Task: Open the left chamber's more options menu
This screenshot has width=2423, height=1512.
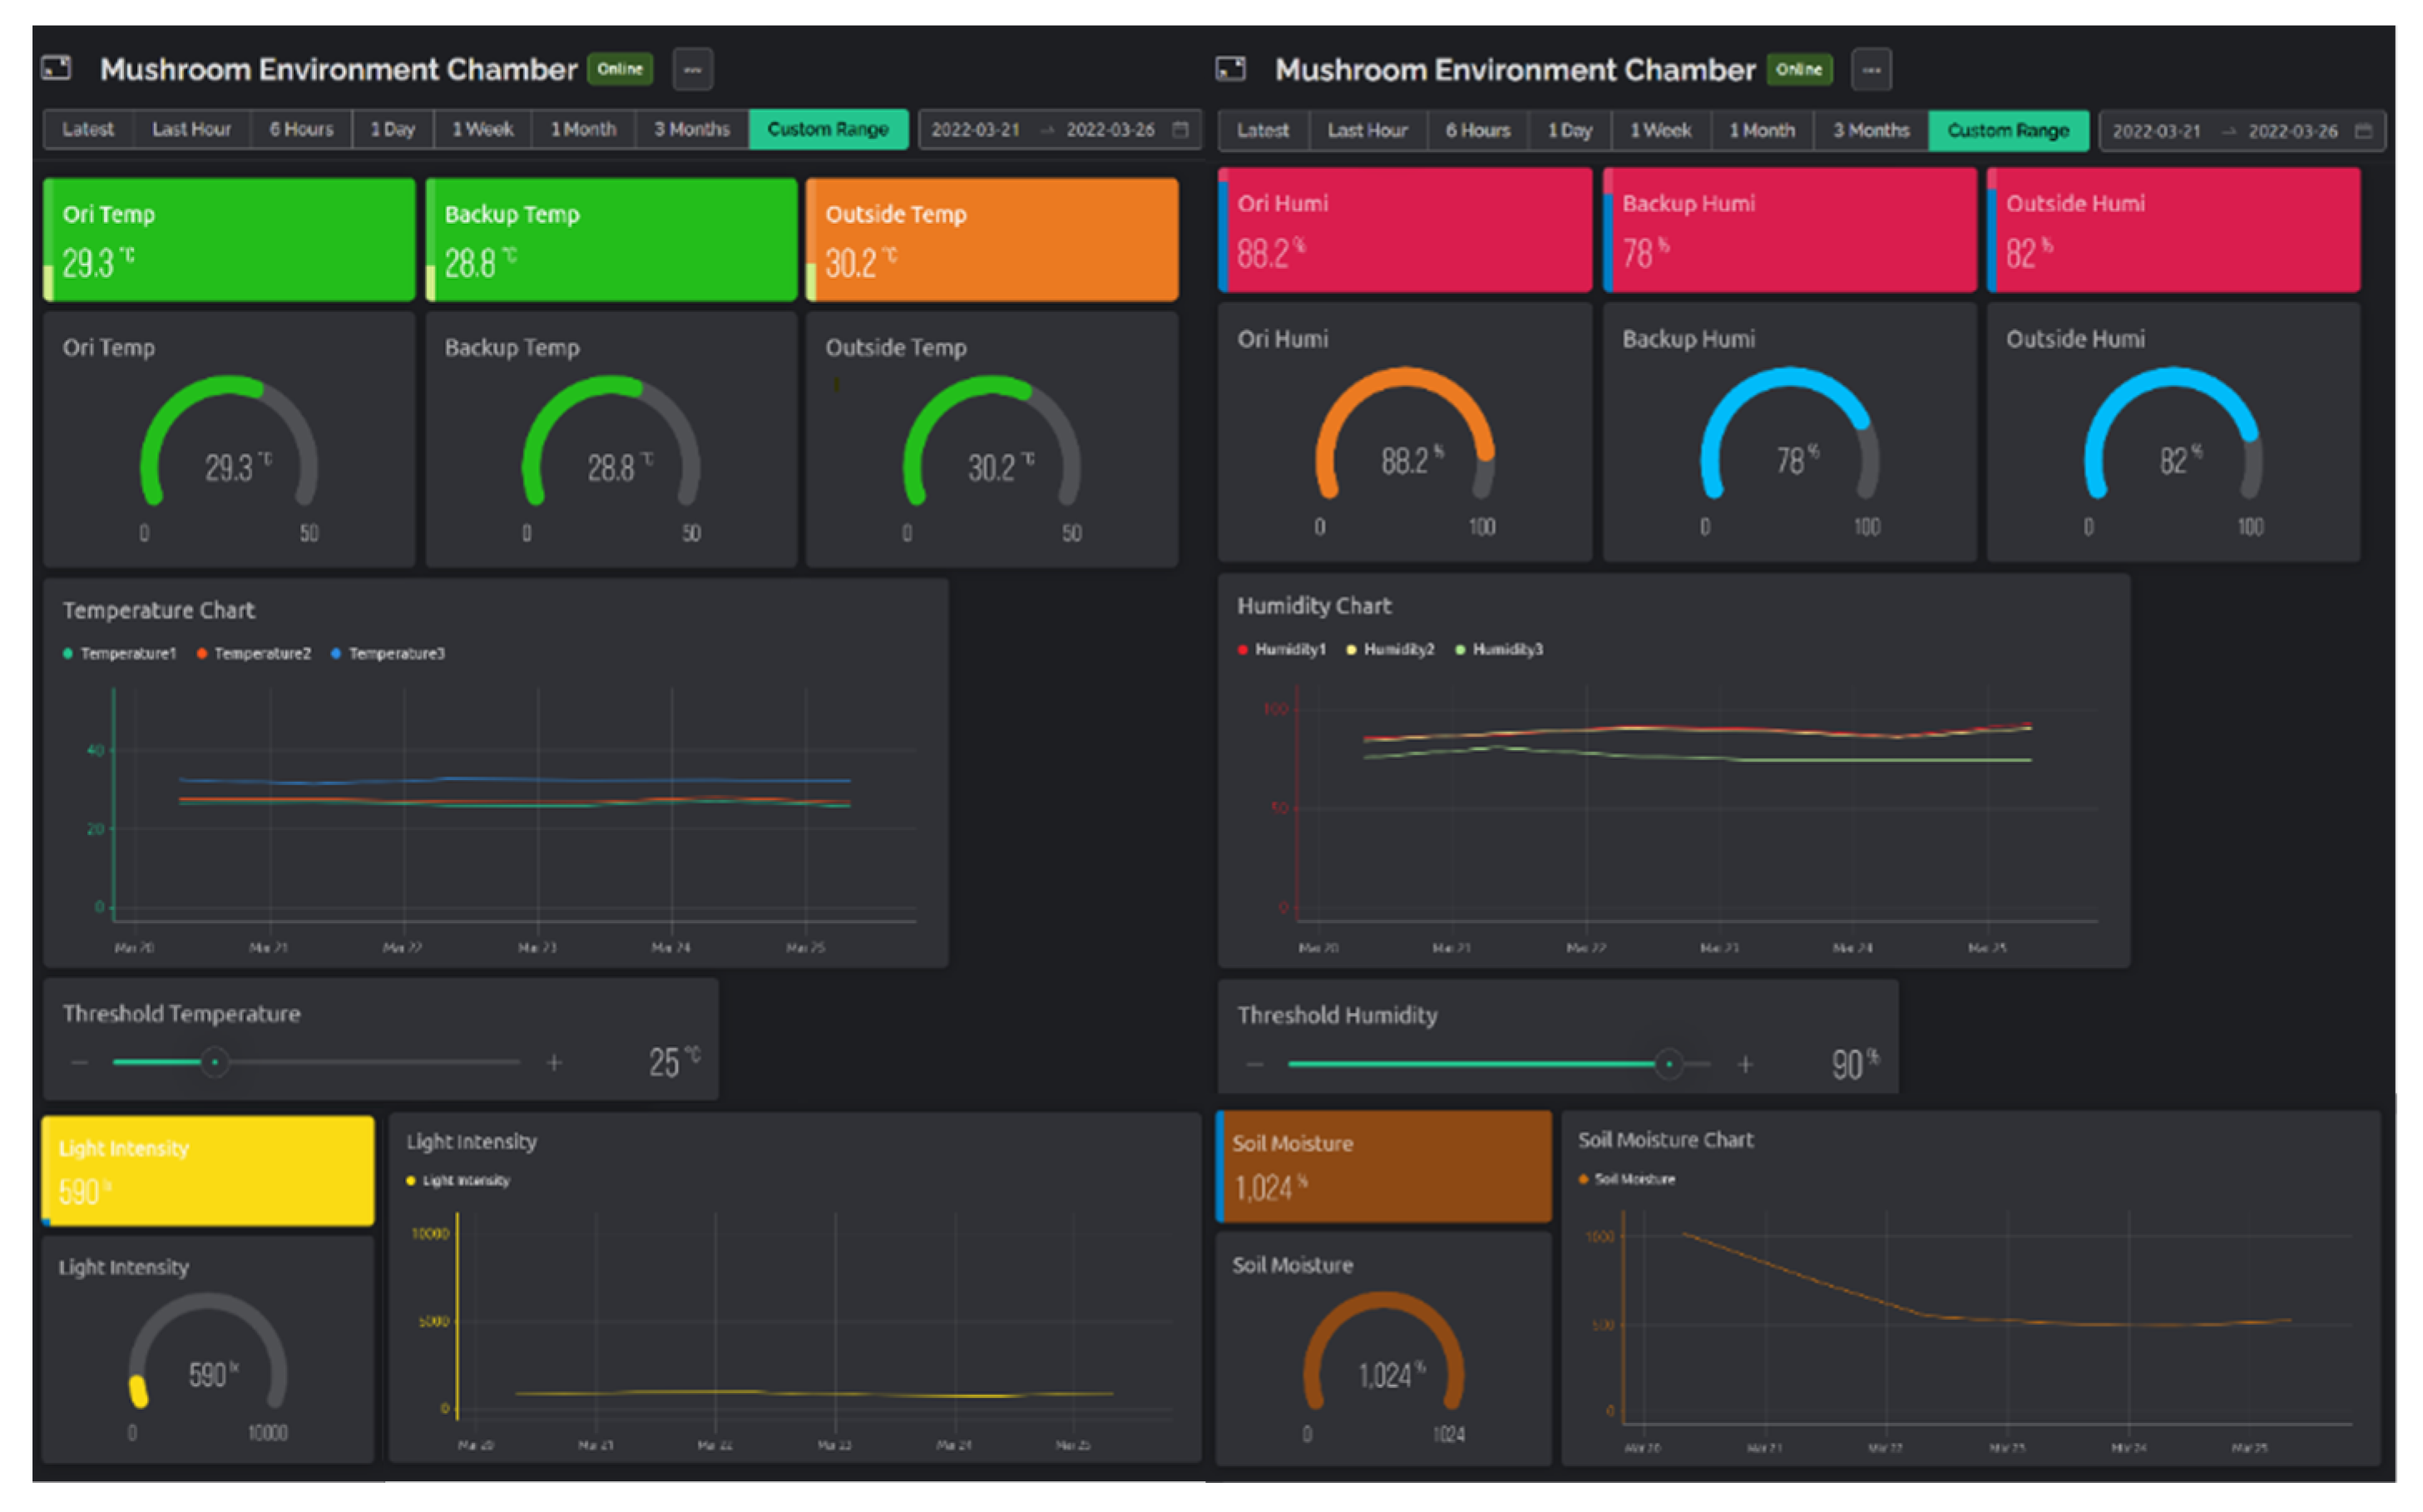Action: [x=692, y=69]
